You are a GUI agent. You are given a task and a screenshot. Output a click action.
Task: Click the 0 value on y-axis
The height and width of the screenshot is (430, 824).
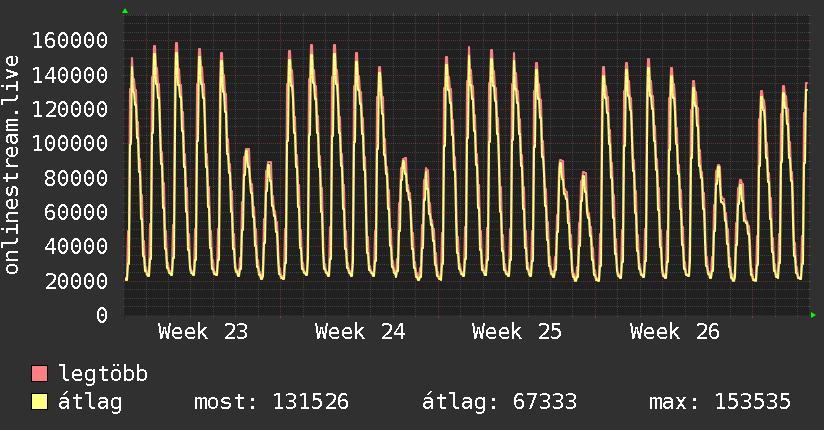point(102,315)
